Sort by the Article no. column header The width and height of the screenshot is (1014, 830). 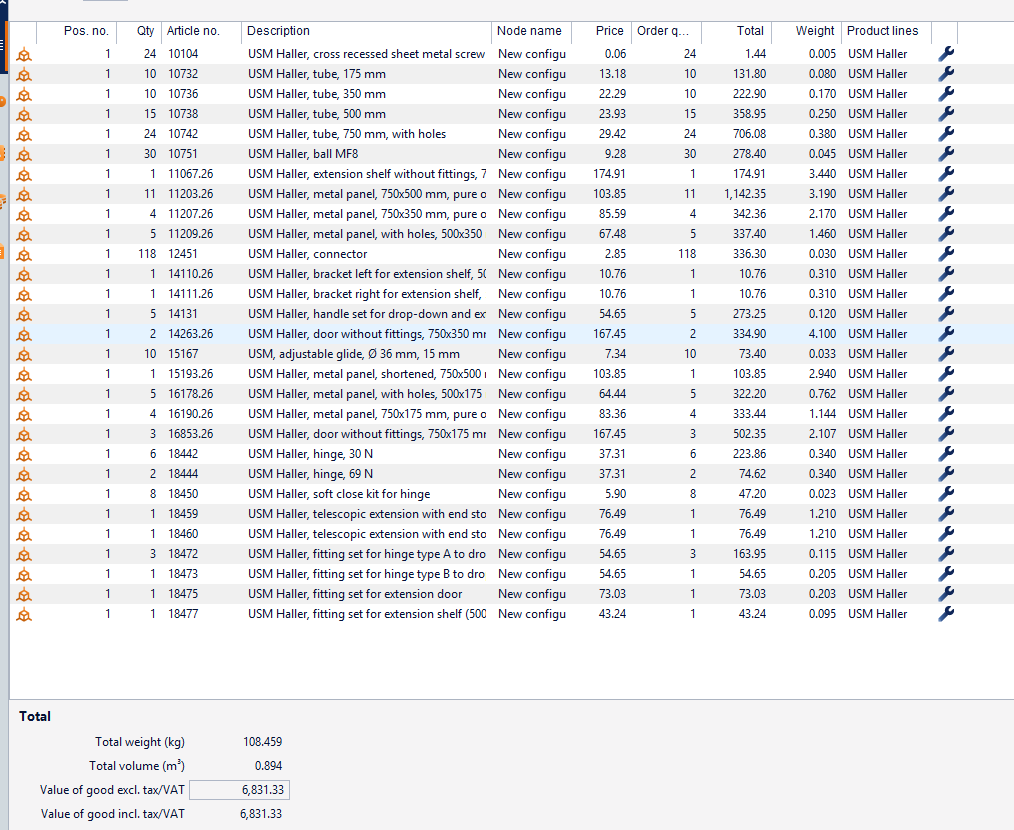[x=201, y=31]
